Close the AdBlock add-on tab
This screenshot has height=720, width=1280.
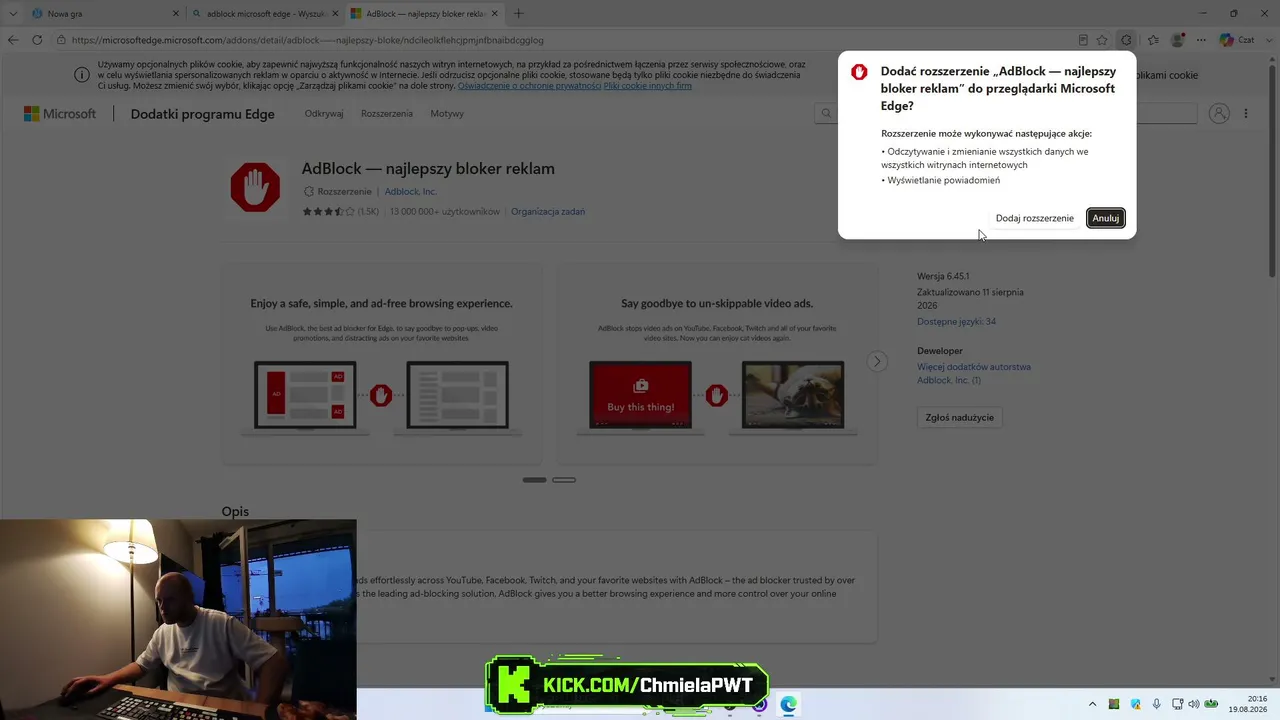tap(494, 14)
